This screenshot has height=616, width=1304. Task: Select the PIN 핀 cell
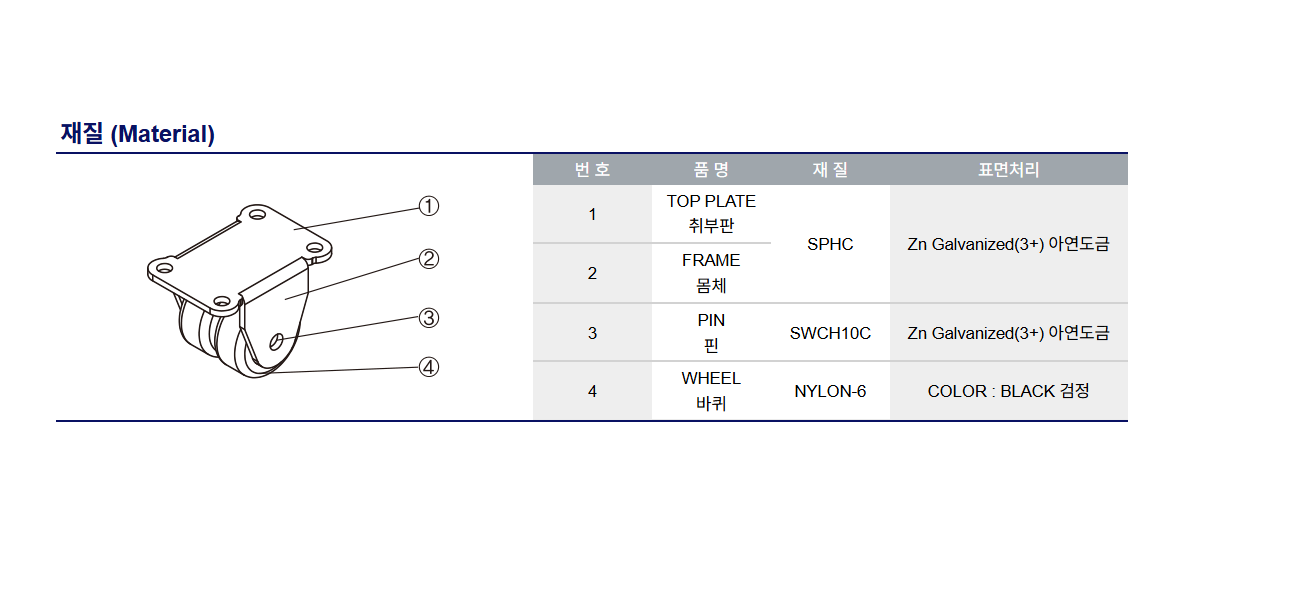pos(711,333)
